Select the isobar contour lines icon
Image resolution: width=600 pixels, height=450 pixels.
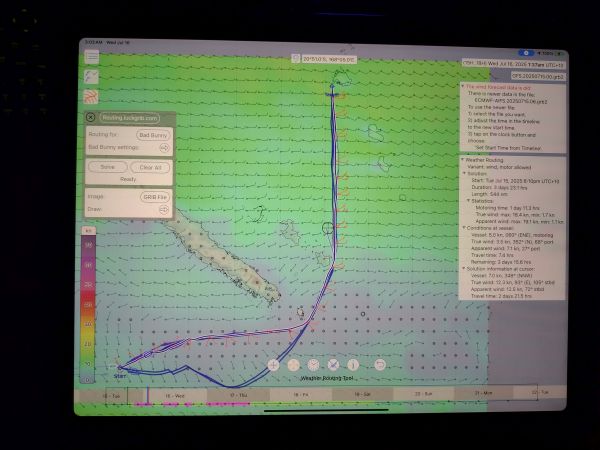click(x=92, y=97)
